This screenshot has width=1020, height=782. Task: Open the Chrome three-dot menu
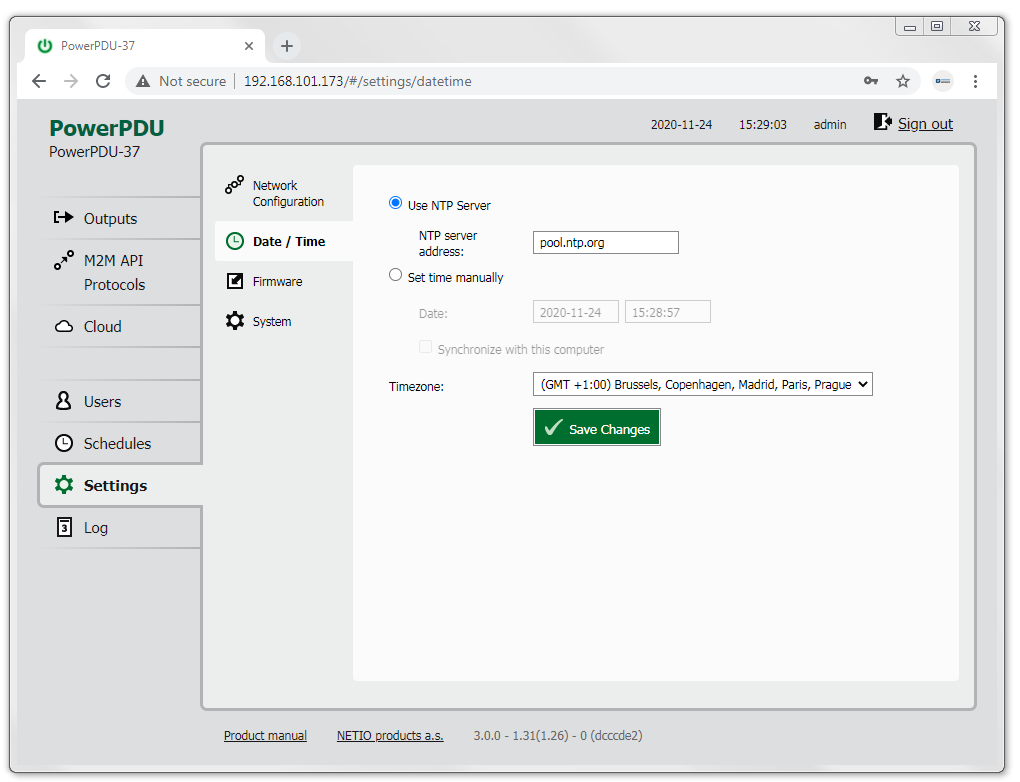point(975,81)
